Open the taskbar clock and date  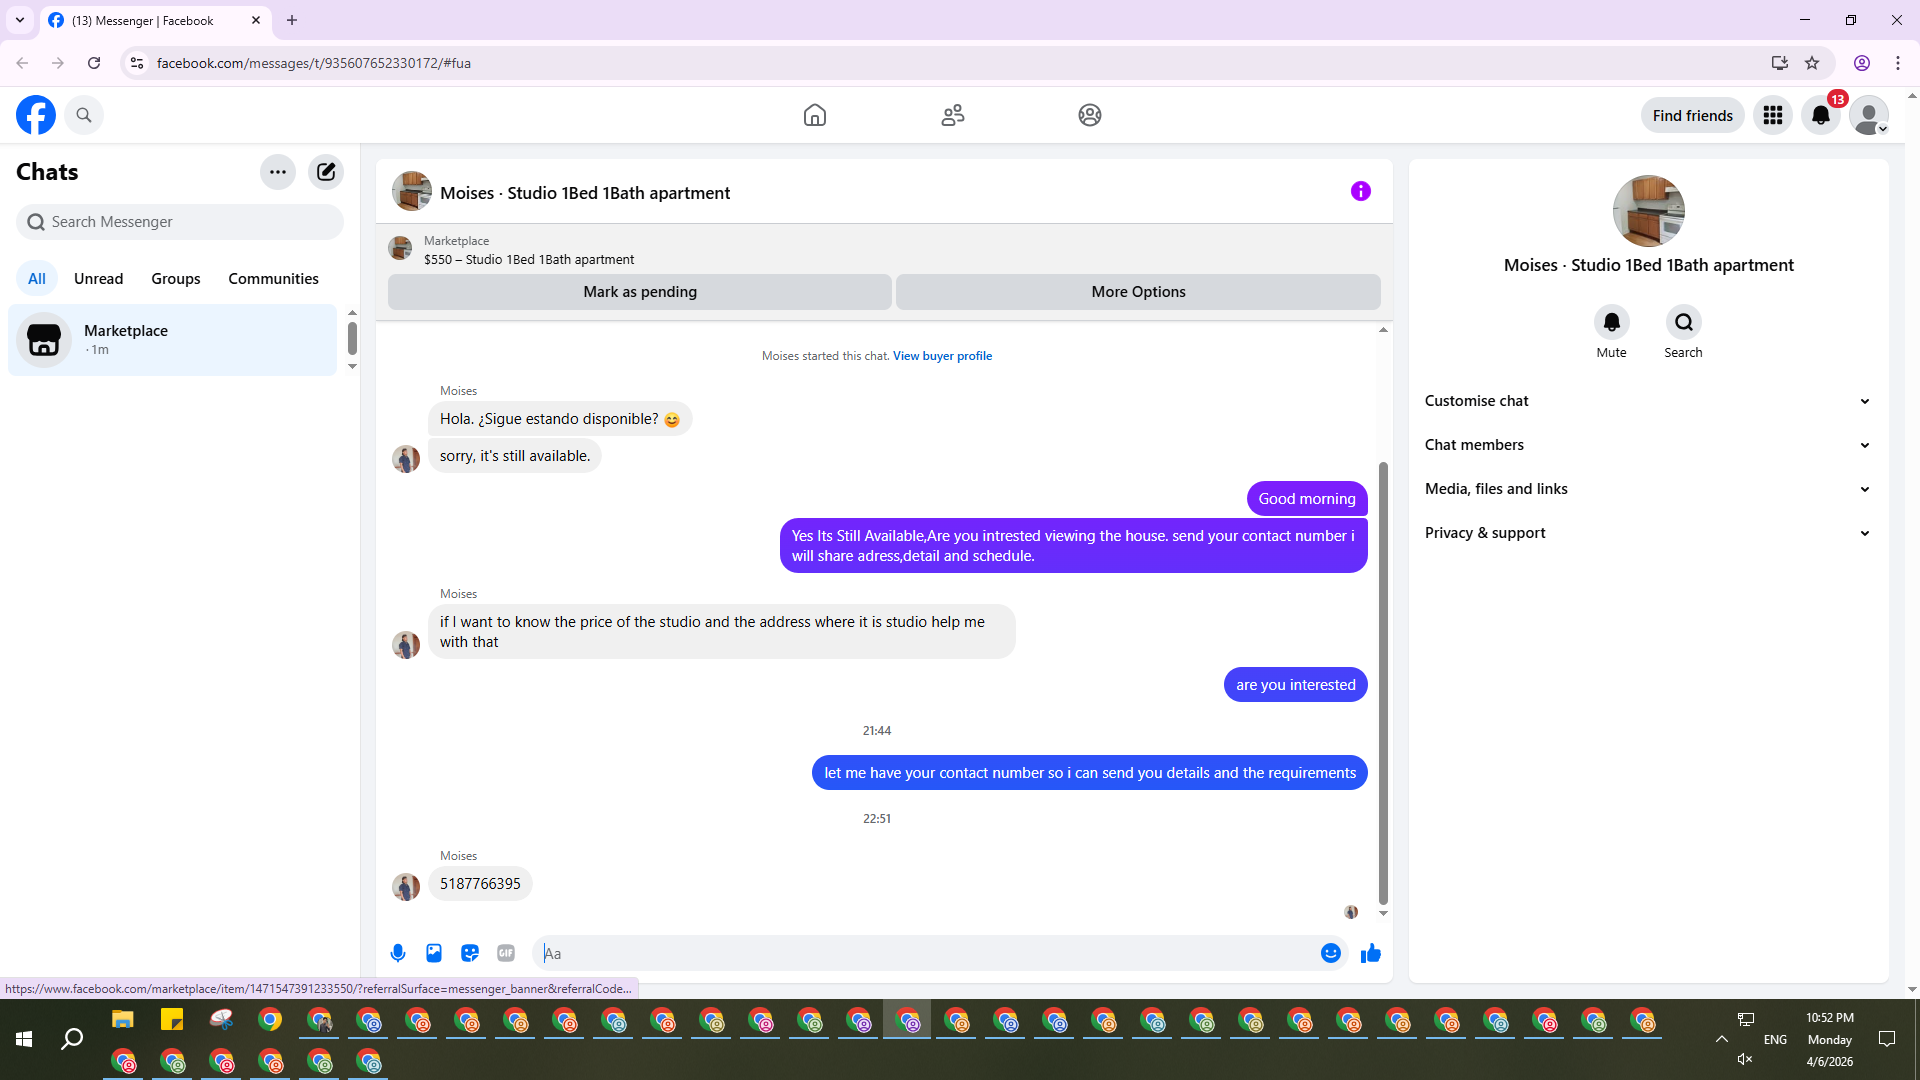point(1830,1040)
